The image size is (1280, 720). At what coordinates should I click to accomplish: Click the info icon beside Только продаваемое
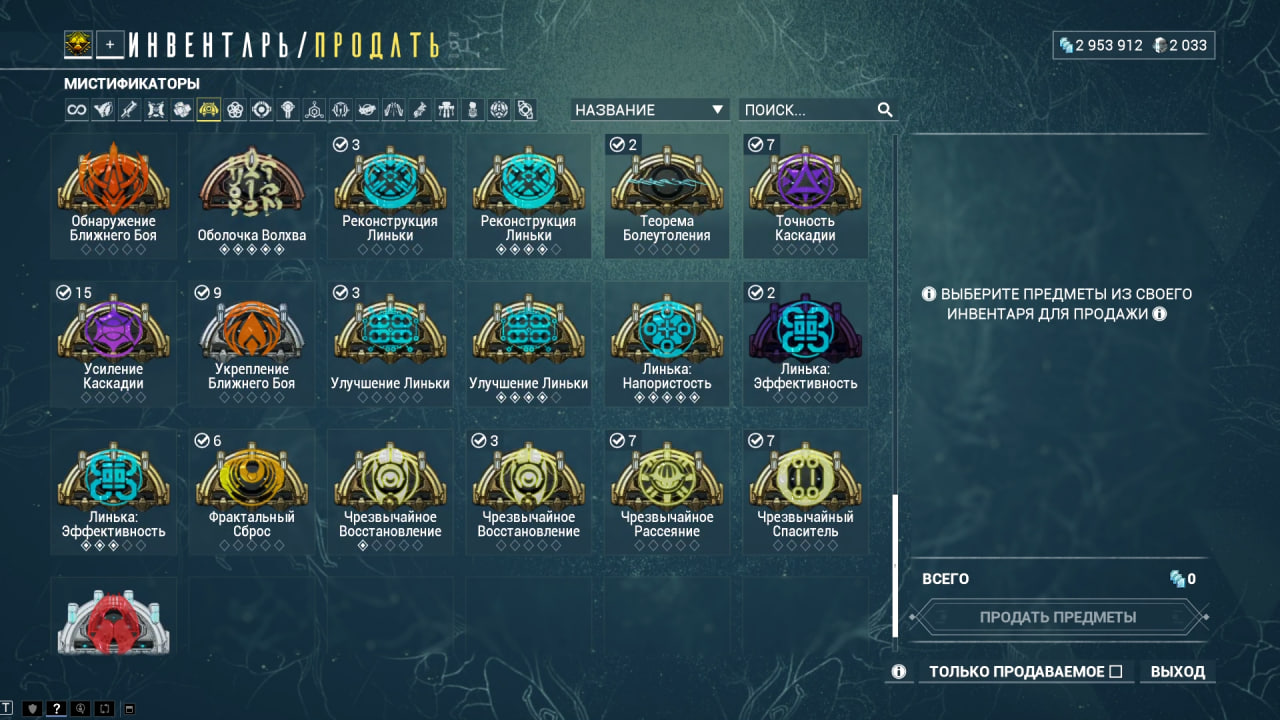[899, 672]
